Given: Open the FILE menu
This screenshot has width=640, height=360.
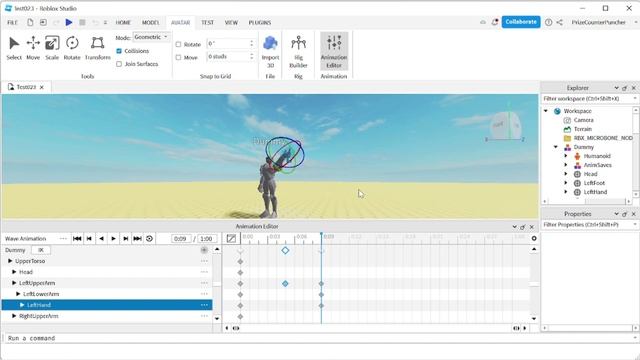Looking at the screenshot, I should 12,22.
